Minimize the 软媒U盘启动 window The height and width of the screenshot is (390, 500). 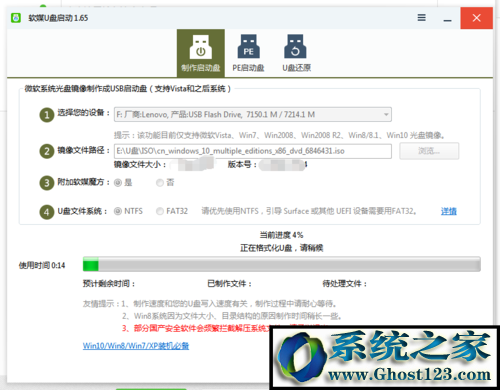point(447,19)
